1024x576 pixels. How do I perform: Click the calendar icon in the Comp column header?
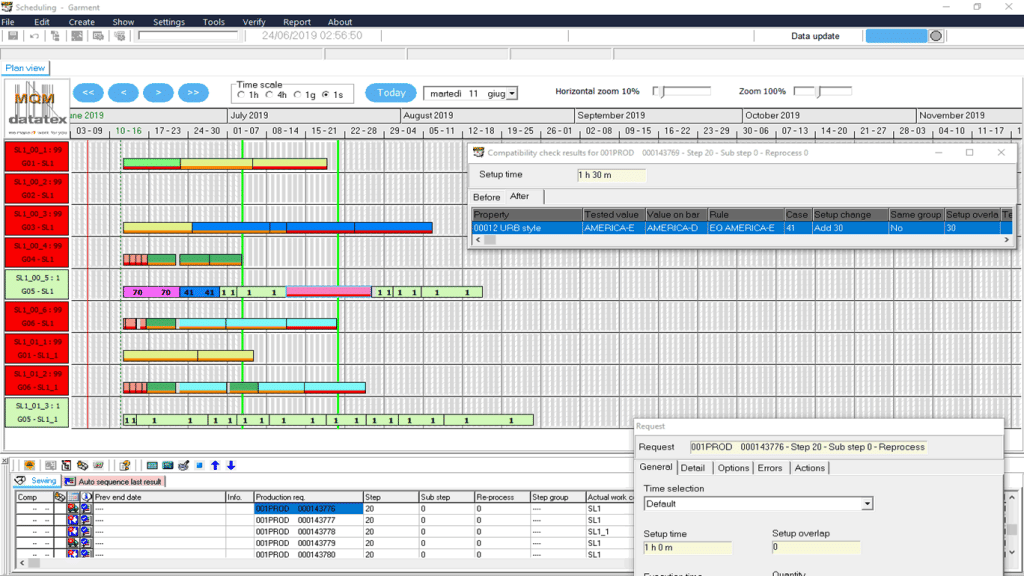pyautogui.click(x=73, y=497)
